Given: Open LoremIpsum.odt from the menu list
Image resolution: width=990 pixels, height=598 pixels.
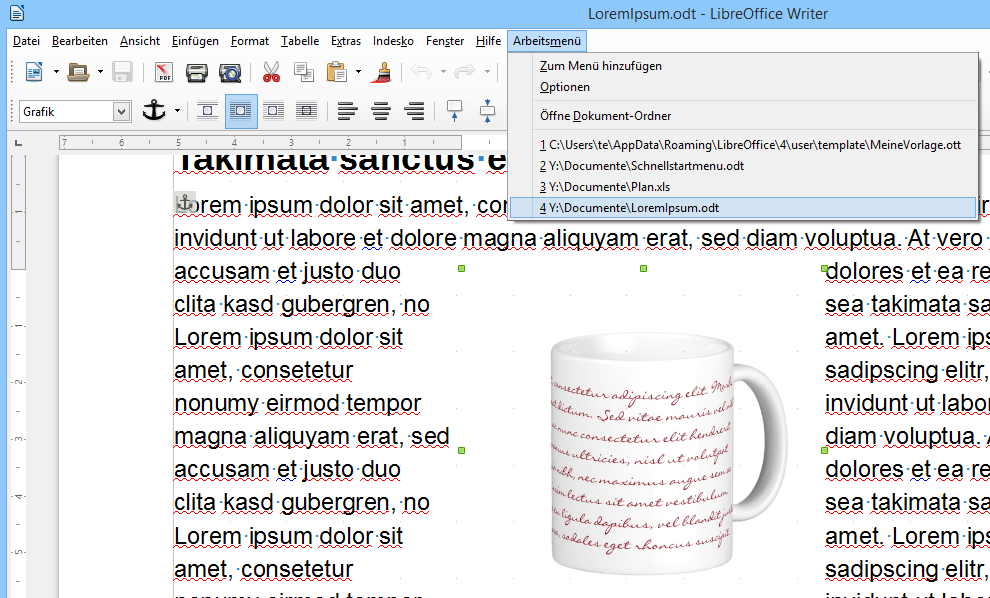Looking at the screenshot, I should [743, 208].
